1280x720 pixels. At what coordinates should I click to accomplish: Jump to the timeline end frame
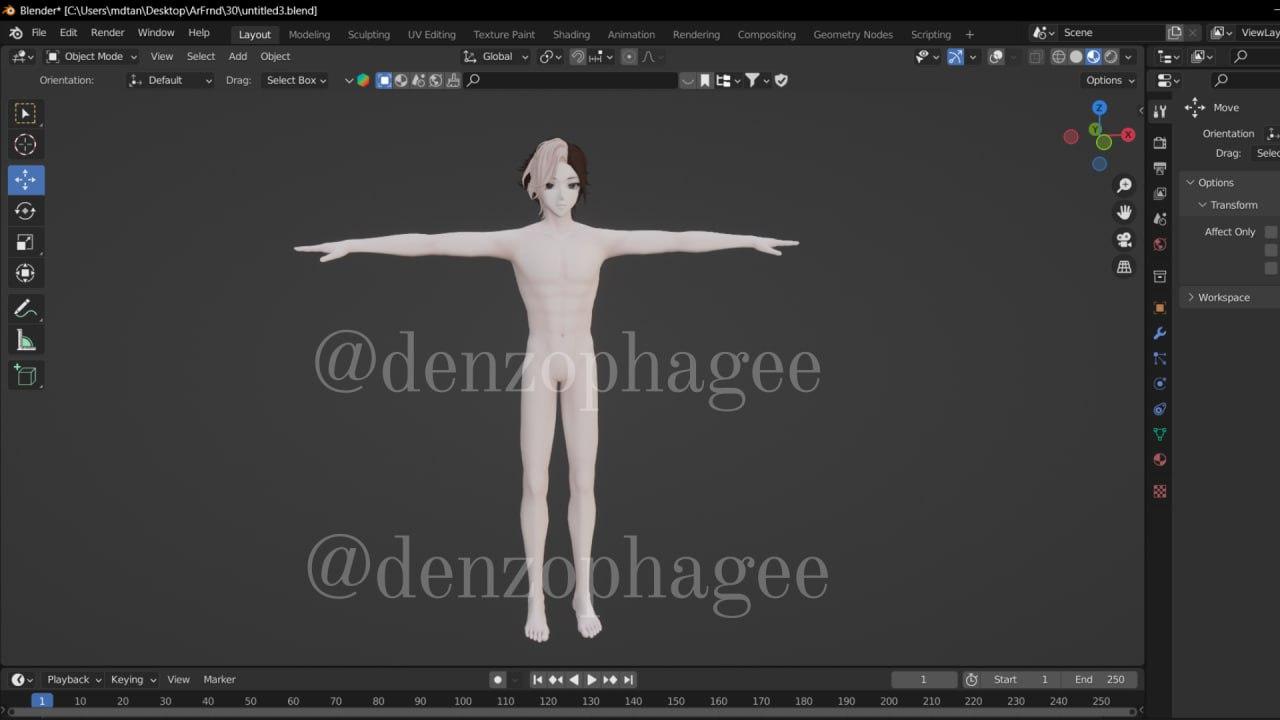628,680
